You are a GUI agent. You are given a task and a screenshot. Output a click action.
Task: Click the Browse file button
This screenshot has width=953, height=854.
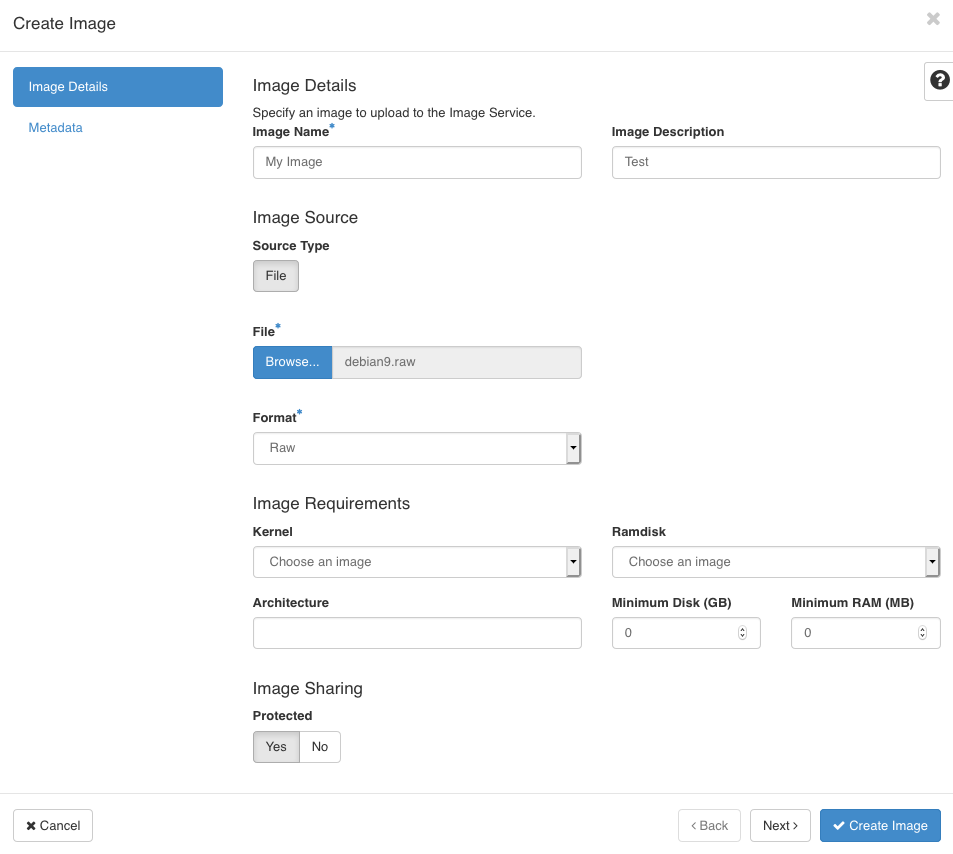[x=292, y=362]
